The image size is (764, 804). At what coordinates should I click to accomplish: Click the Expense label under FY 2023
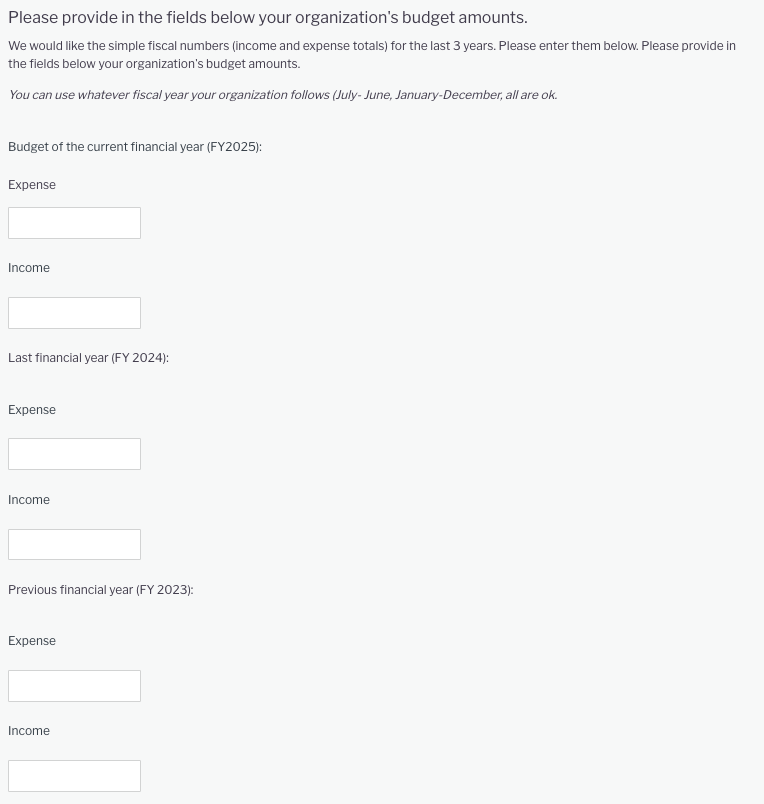click(32, 641)
